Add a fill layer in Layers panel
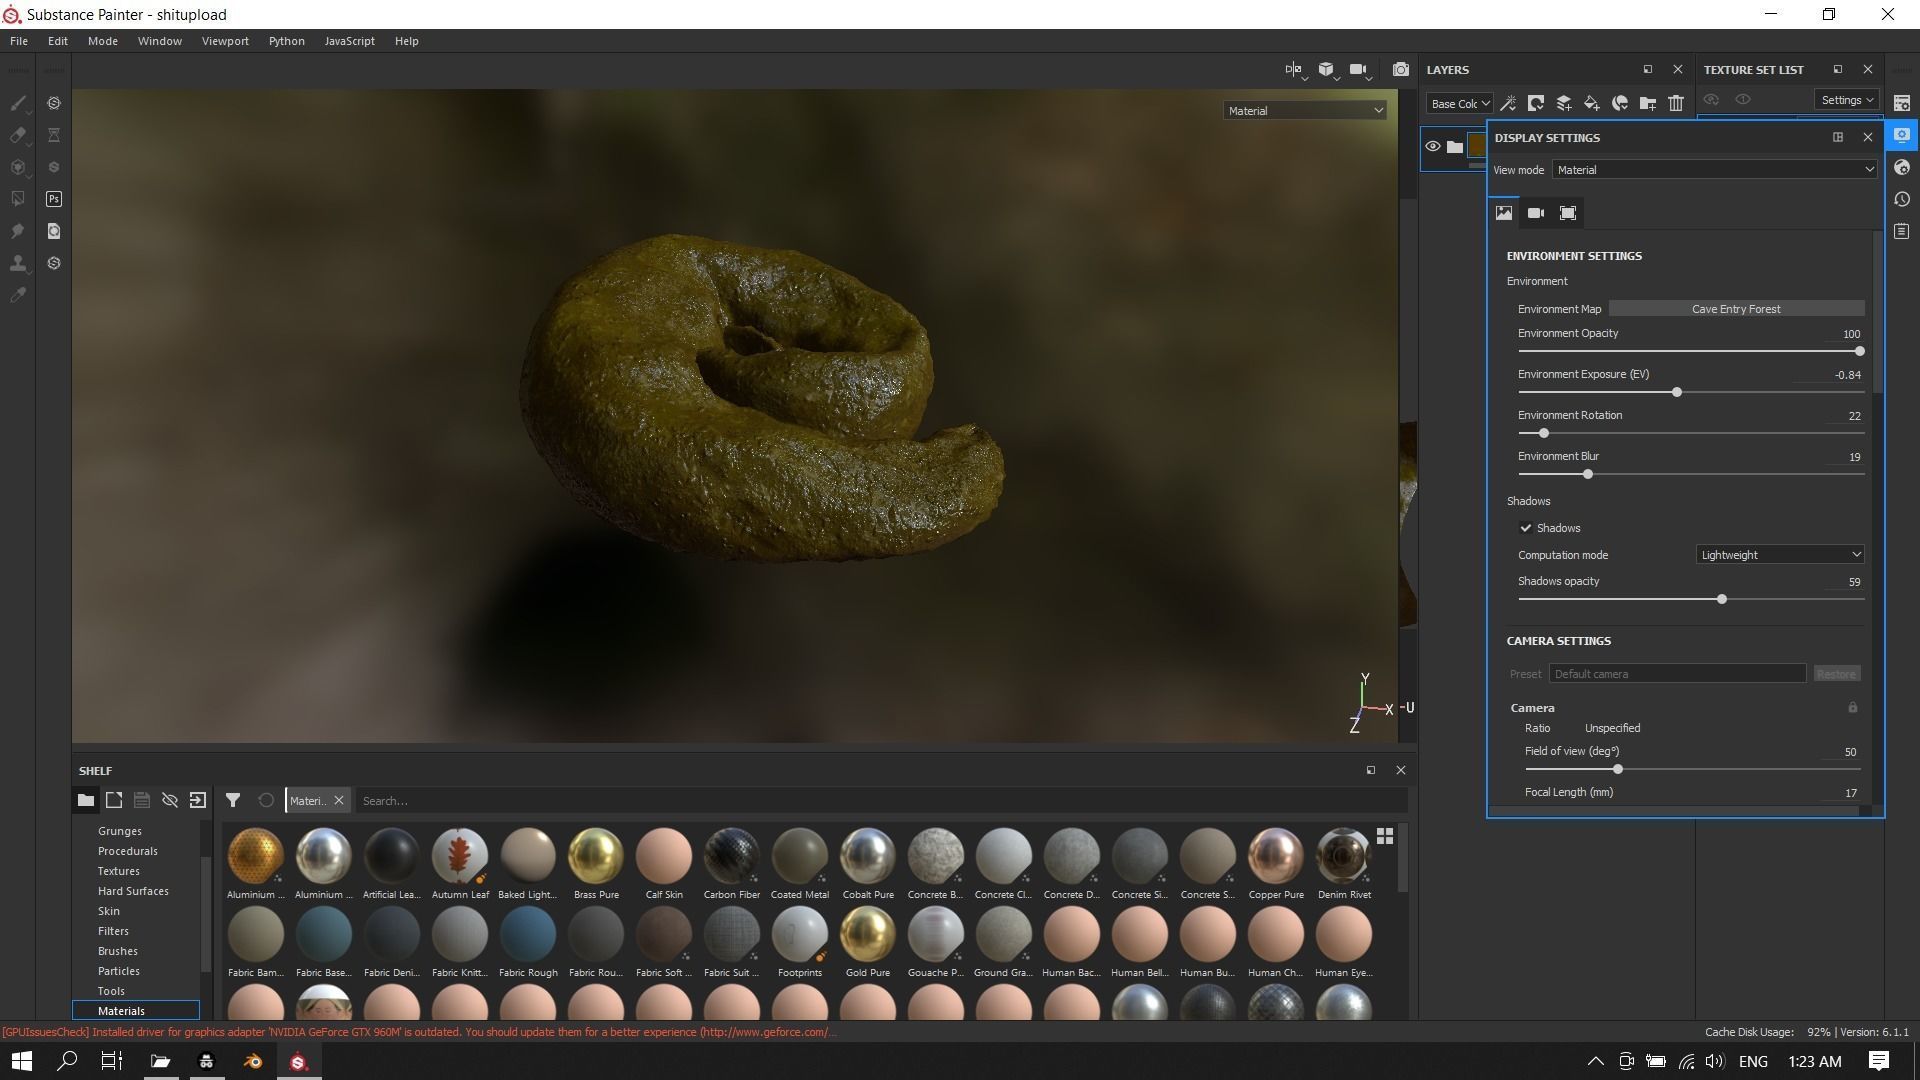1920x1080 pixels. pyautogui.click(x=1592, y=103)
